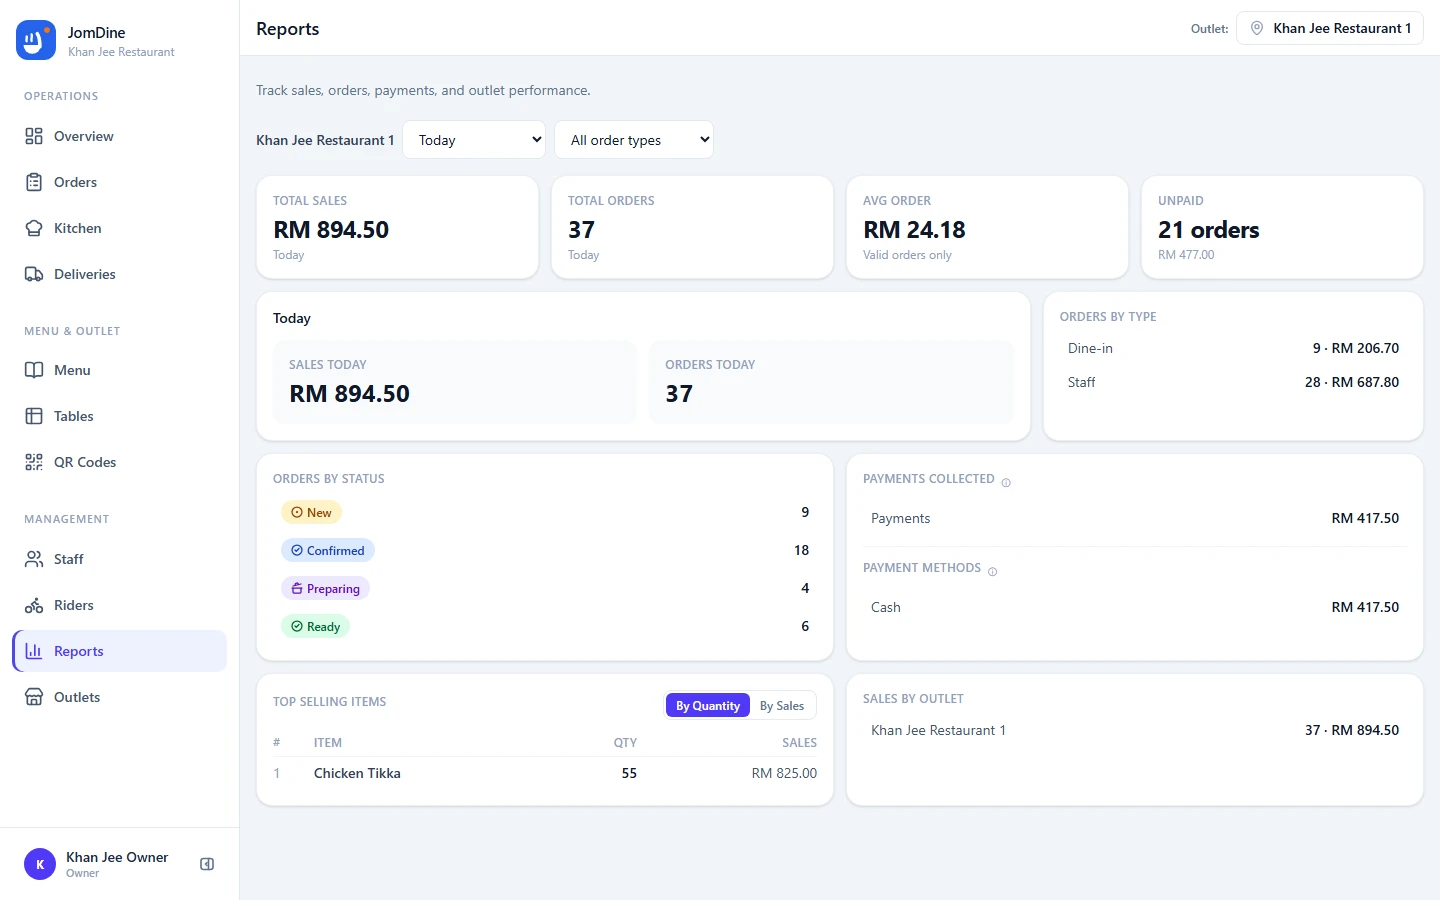Click the Deliveries truck icon
This screenshot has width=1440, height=900.
(34, 274)
